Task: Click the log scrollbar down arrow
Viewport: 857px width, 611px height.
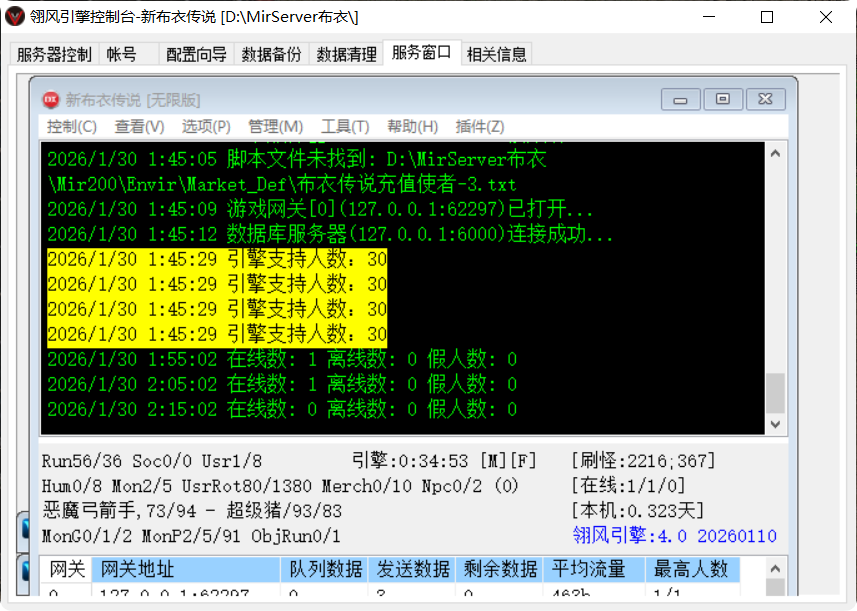Action: [775, 424]
